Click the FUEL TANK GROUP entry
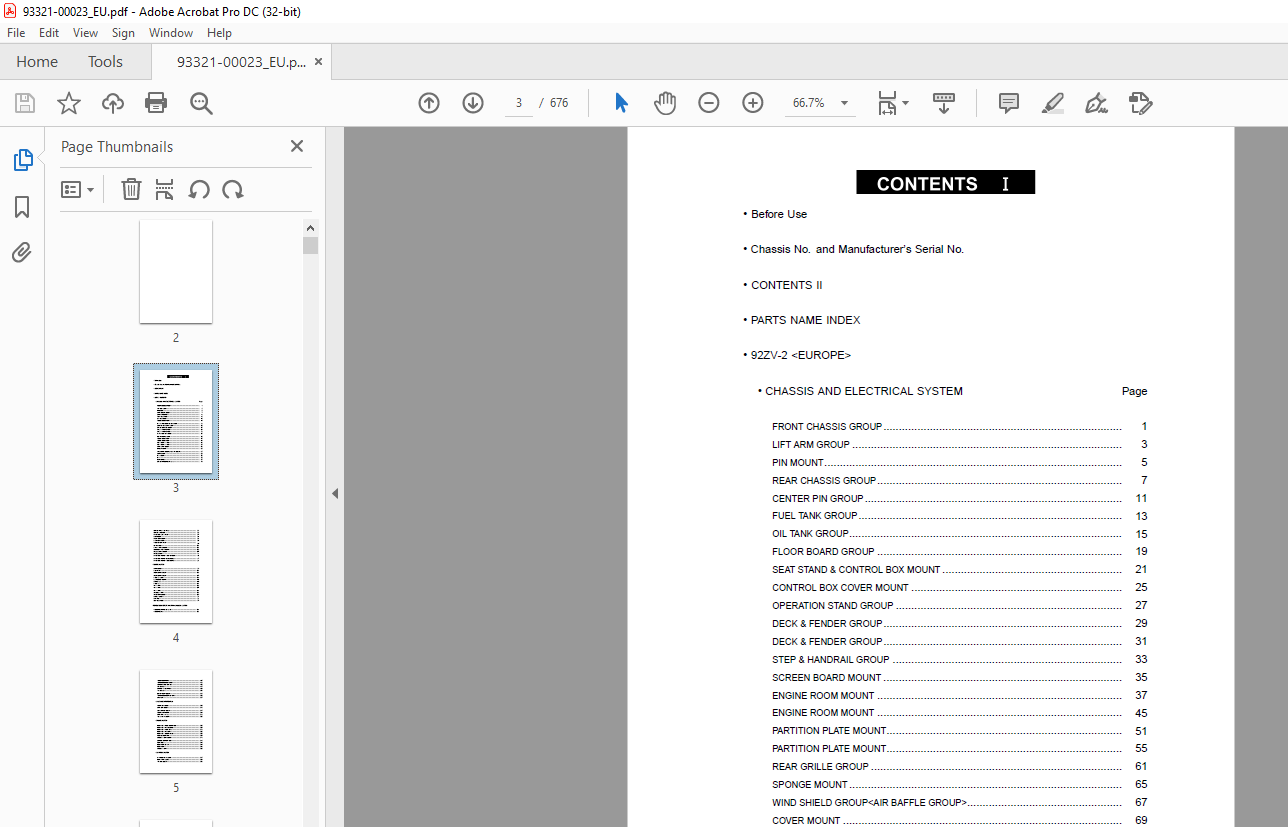Screen dimensions: 1288x827 960,516
